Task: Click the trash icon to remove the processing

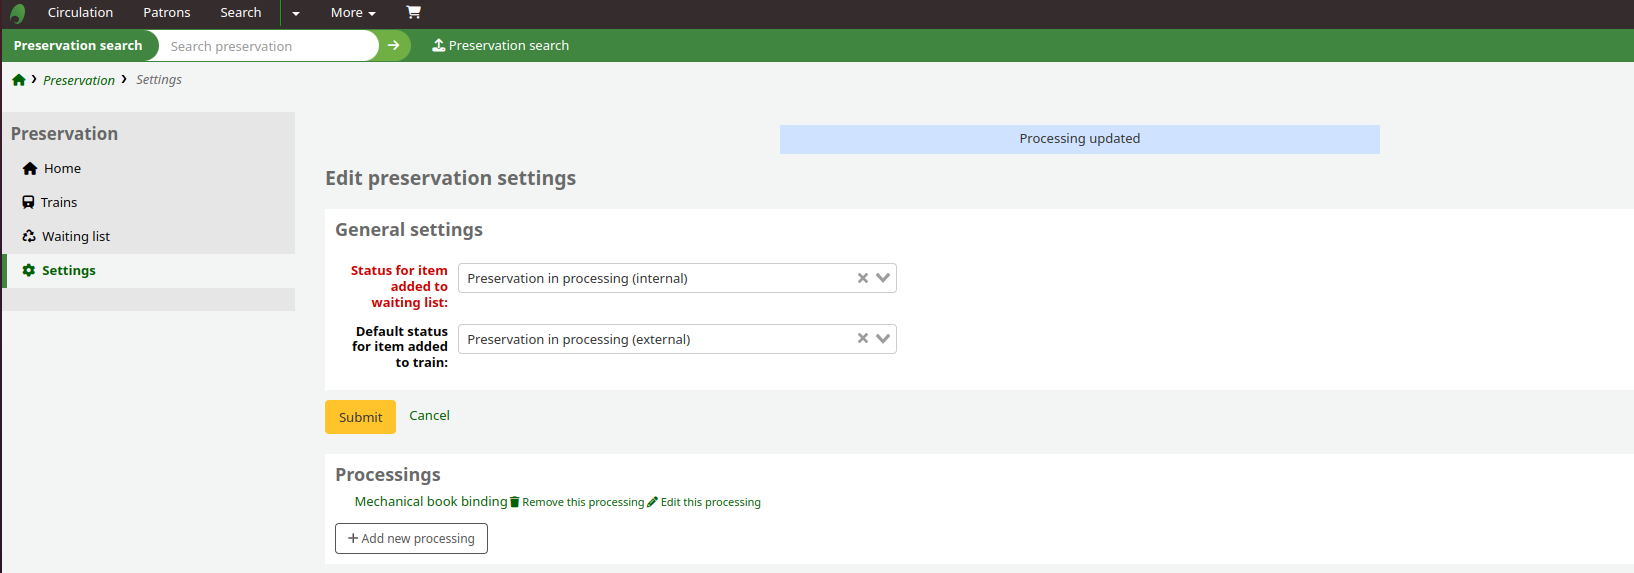Action: point(515,502)
